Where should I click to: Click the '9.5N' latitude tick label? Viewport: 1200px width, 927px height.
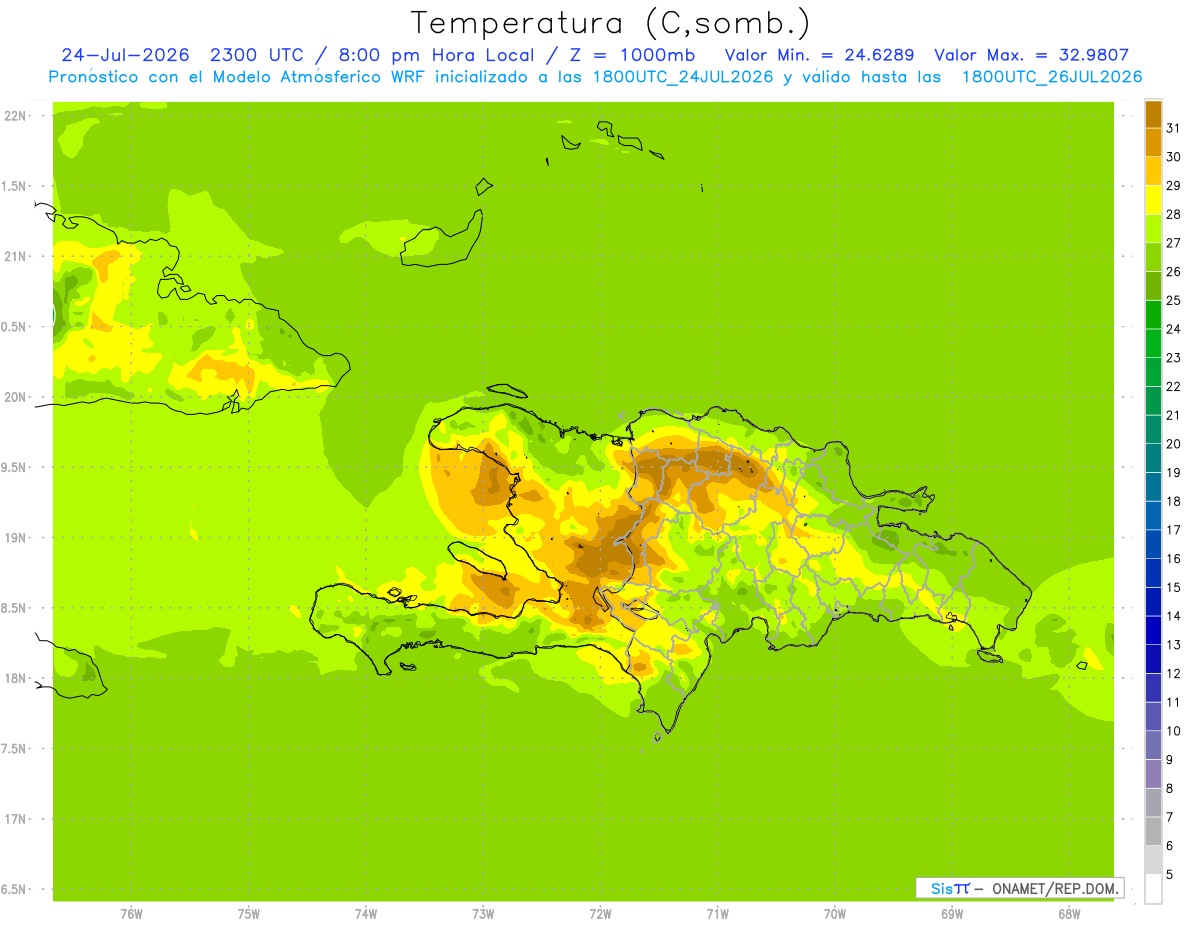click(x=15, y=467)
